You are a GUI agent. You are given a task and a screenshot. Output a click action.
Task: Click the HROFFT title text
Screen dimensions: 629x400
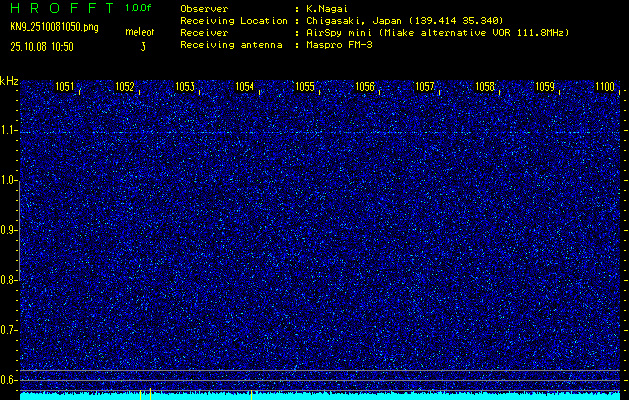[x=59, y=7]
